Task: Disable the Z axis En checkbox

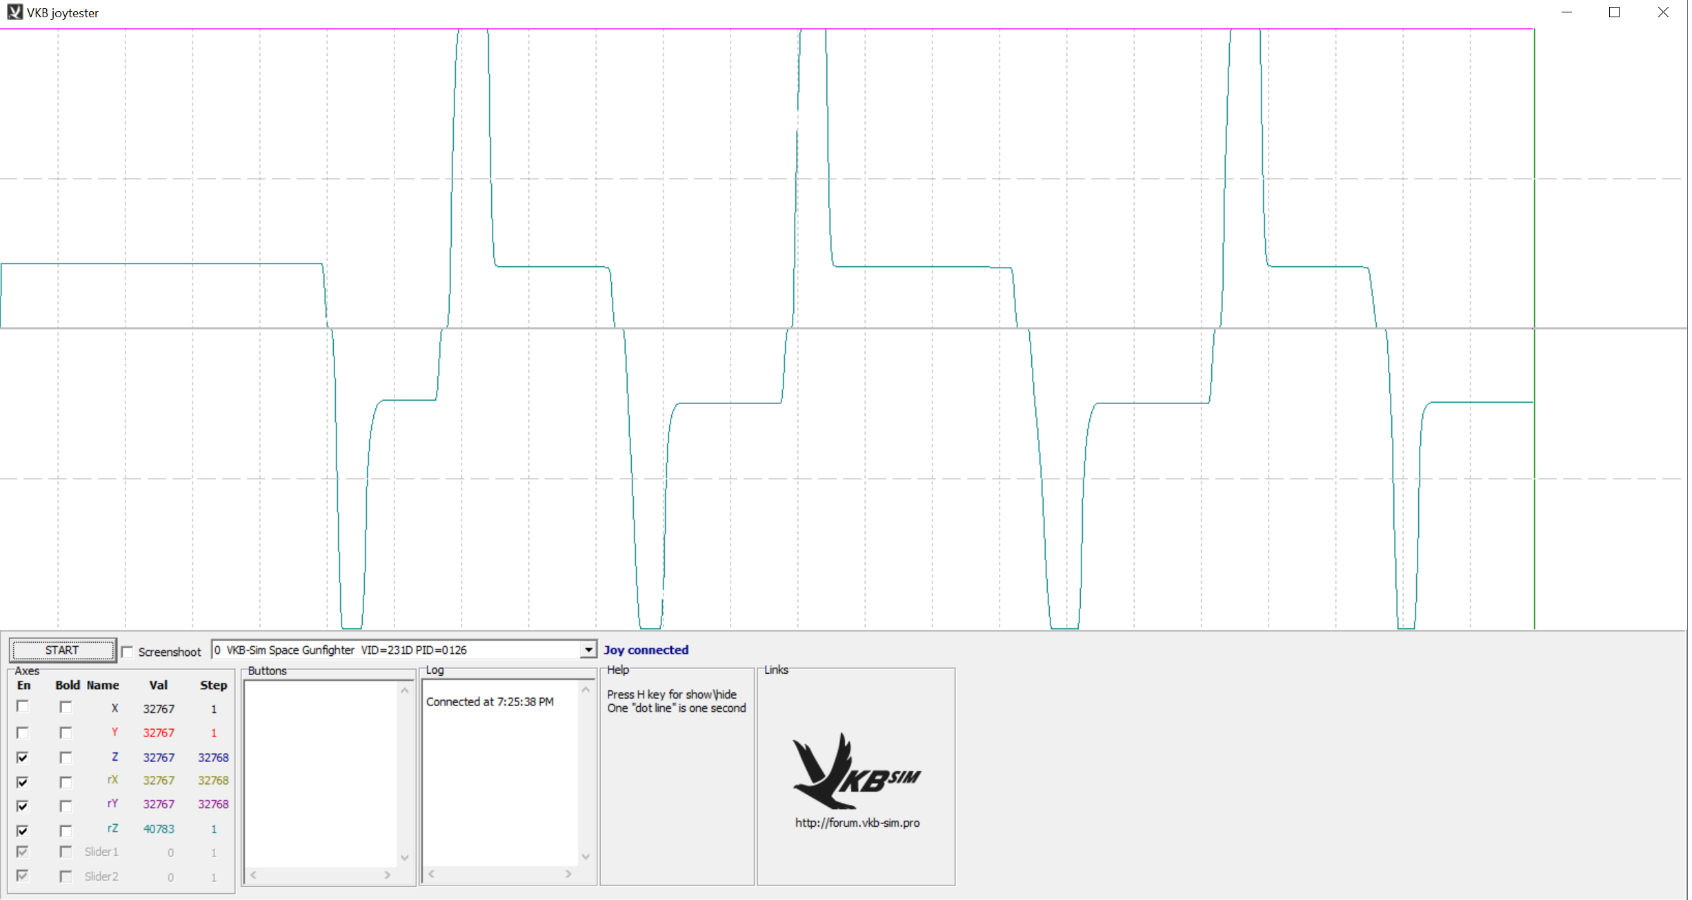Action: [x=22, y=757]
